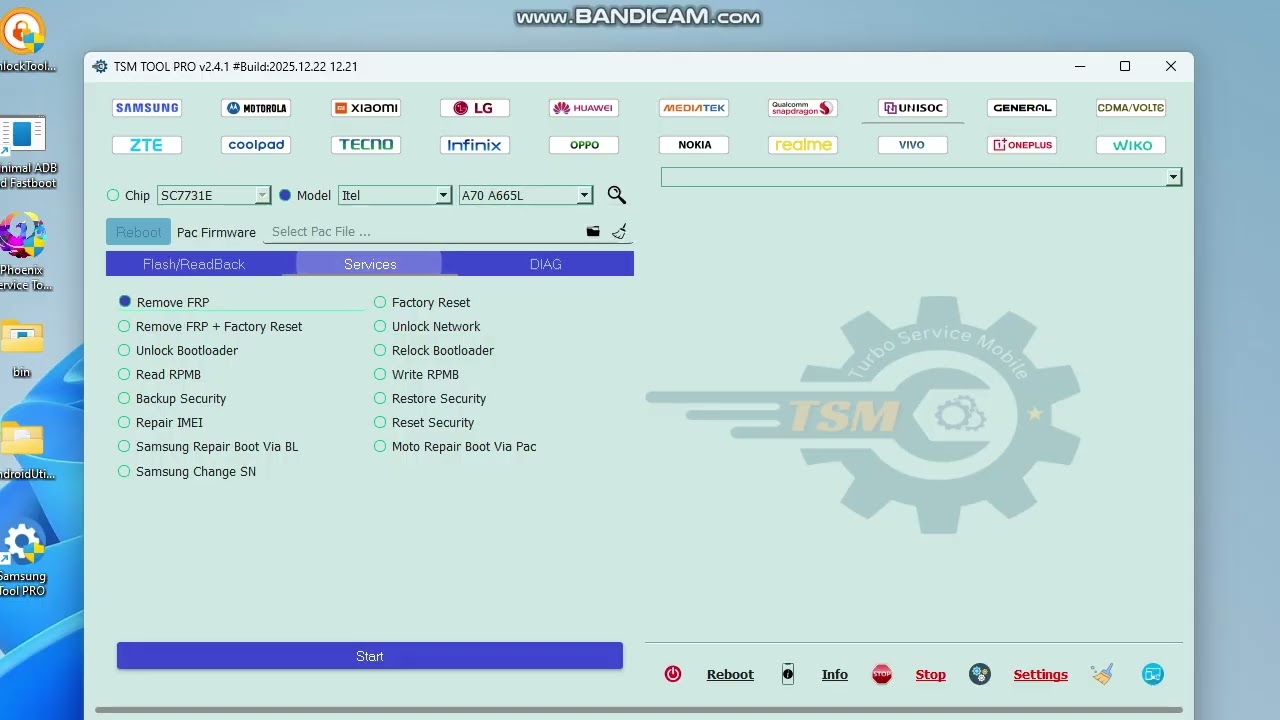Click the red Stop link
The image size is (1280, 720).
[931, 674]
